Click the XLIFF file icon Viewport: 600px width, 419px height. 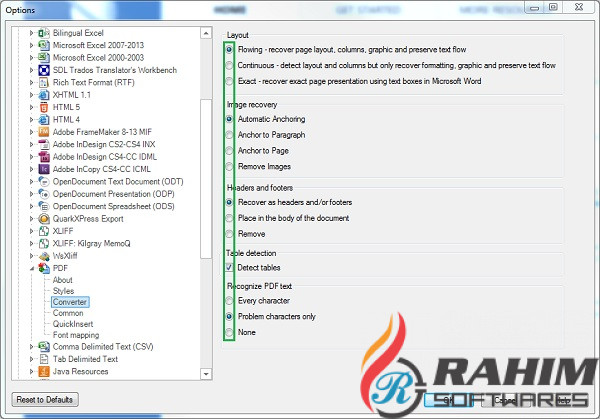[x=44, y=231]
